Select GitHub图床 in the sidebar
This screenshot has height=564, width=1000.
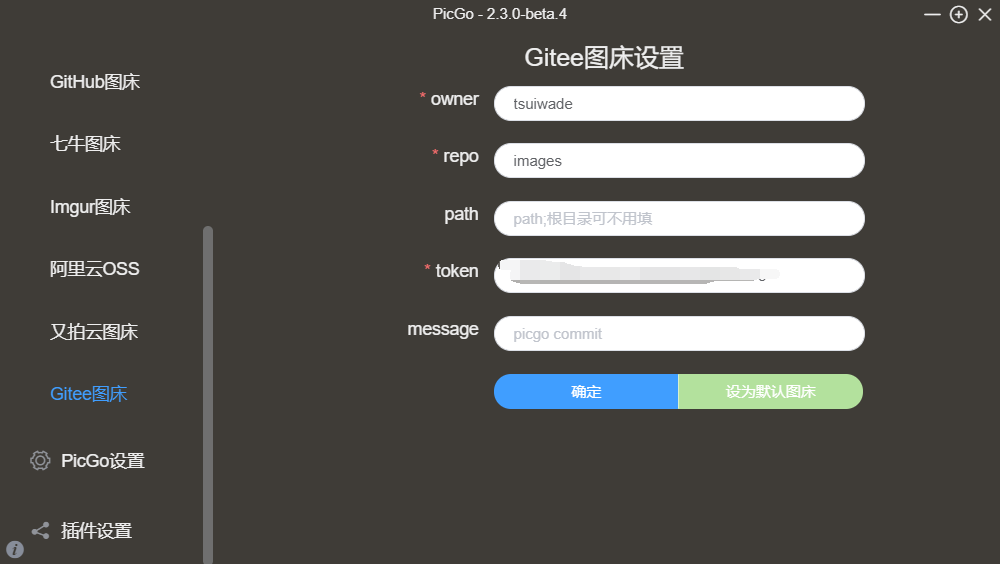(x=95, y=82)
